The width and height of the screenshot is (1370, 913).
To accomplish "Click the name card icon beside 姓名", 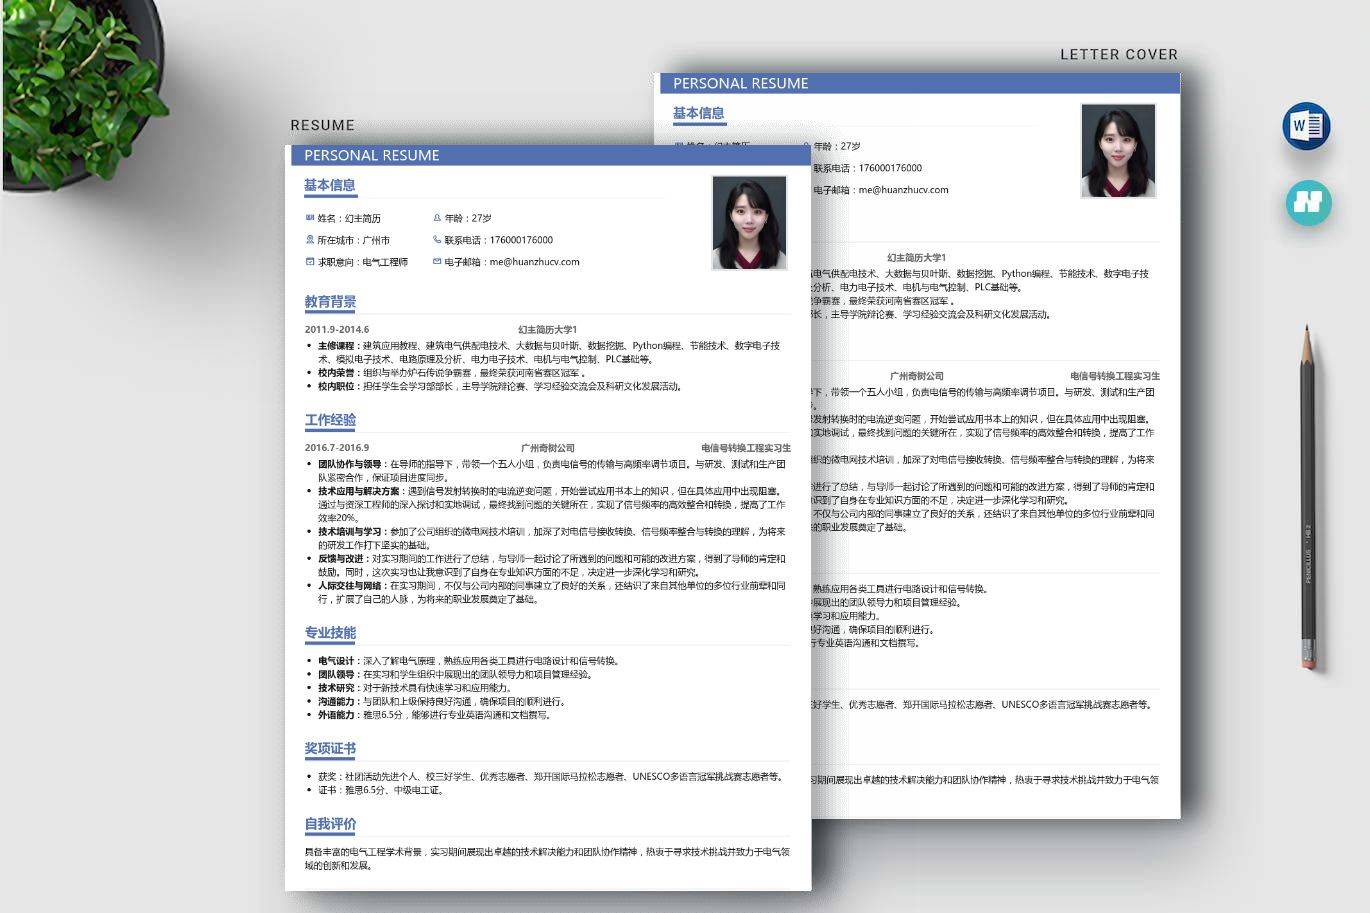I will [310, 218].
